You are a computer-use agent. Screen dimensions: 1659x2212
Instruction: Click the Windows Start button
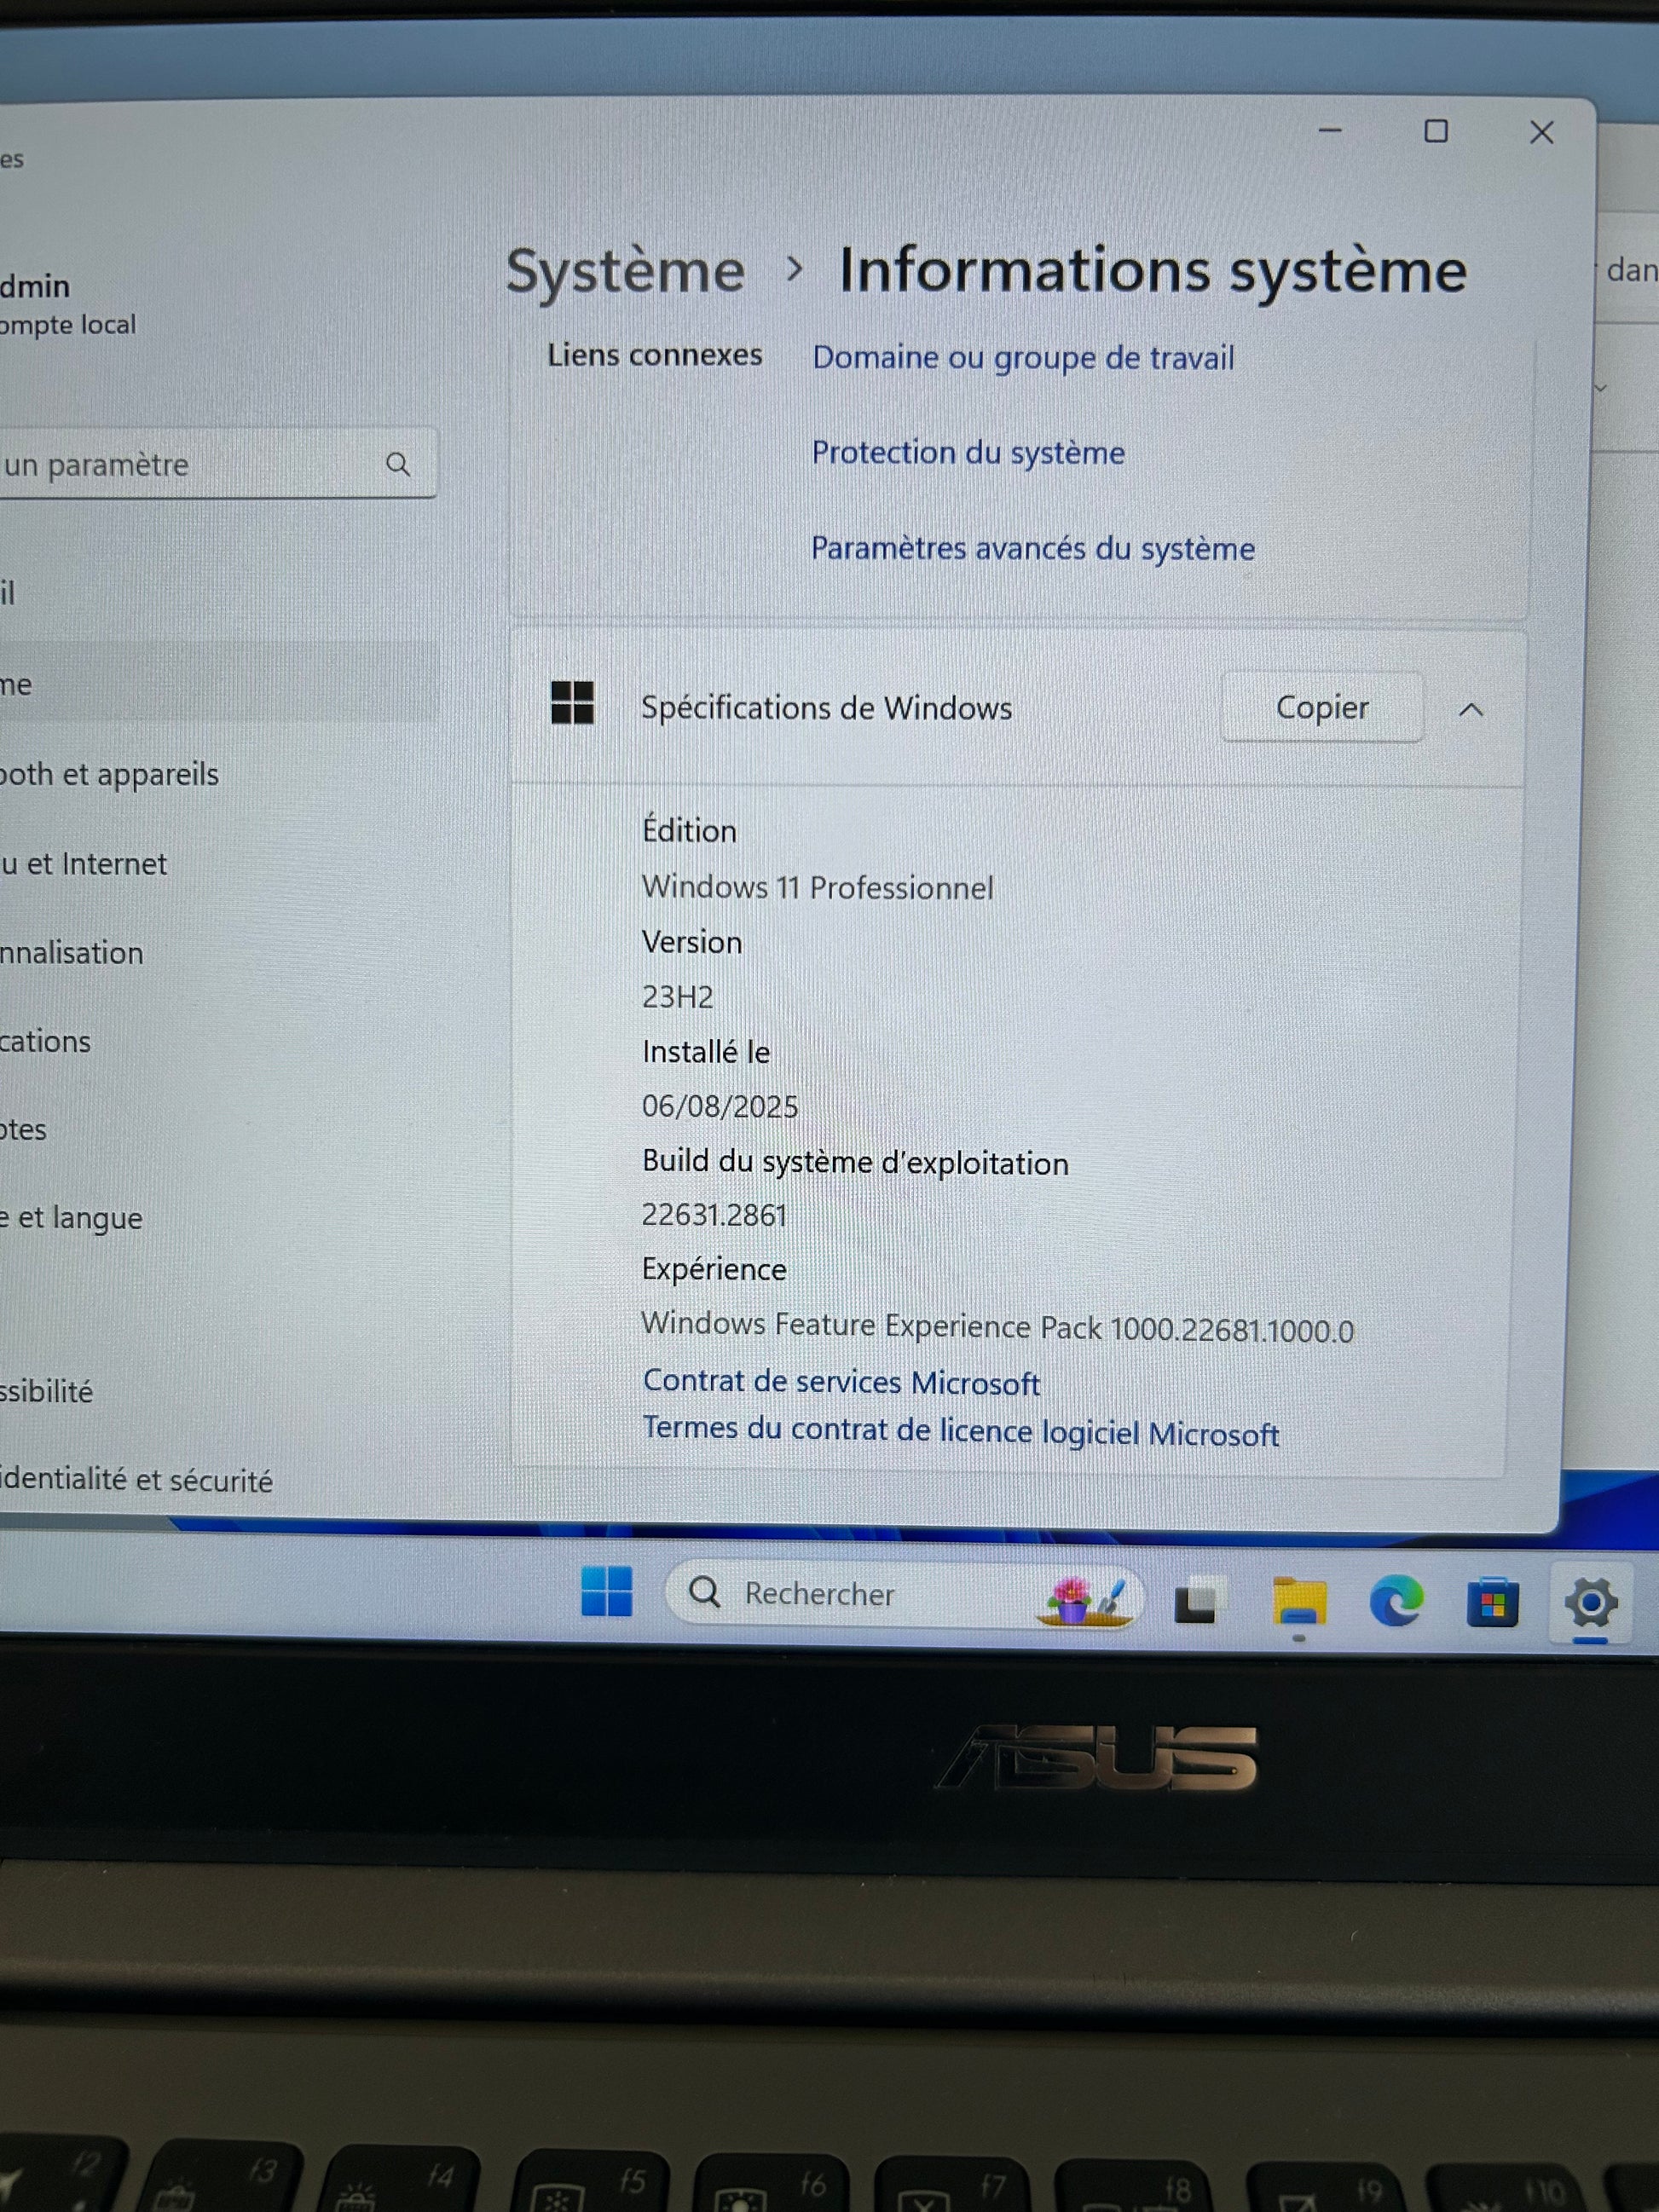[x=606, y=1590]
